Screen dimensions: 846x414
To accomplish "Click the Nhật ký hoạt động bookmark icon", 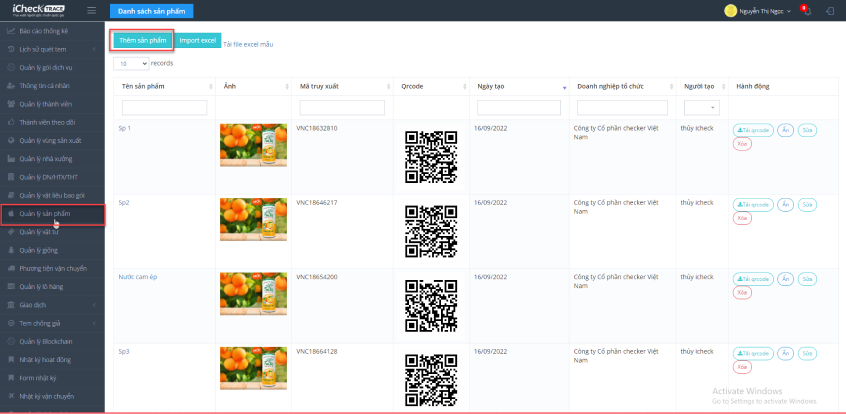I will (11, 359).
